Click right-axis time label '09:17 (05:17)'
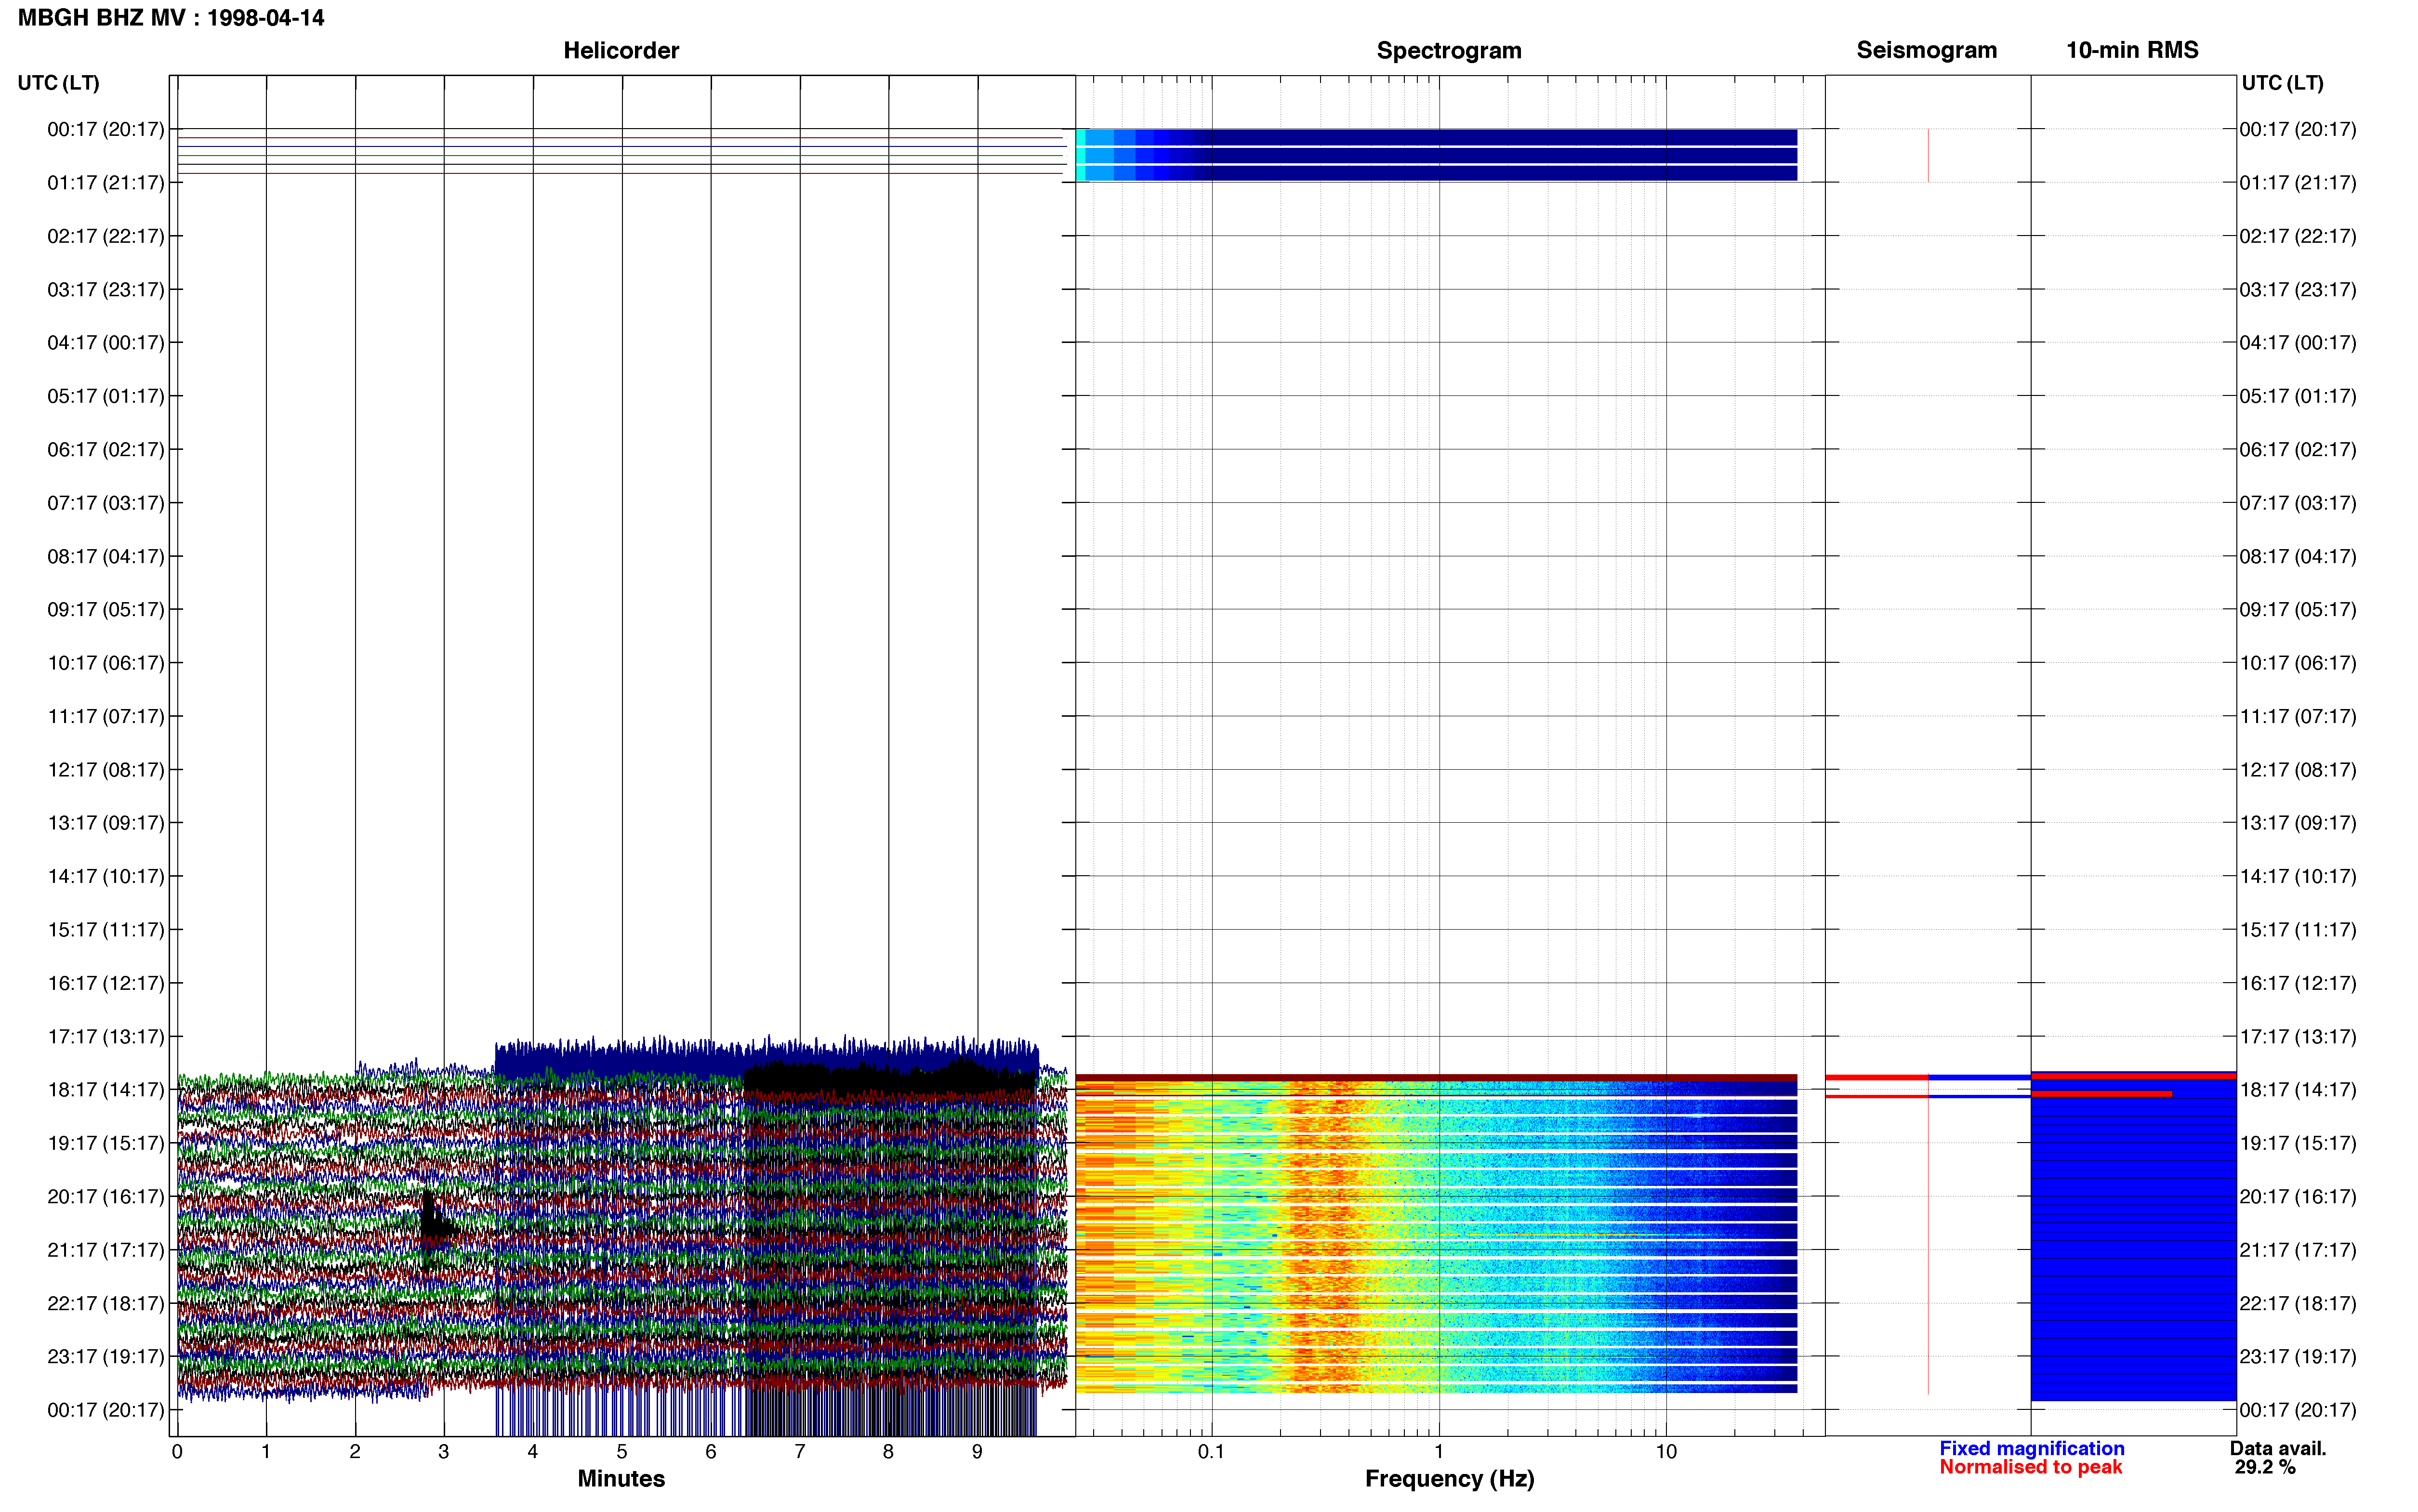The height and width of the screenshot is (1512, 2418). 2298,610
